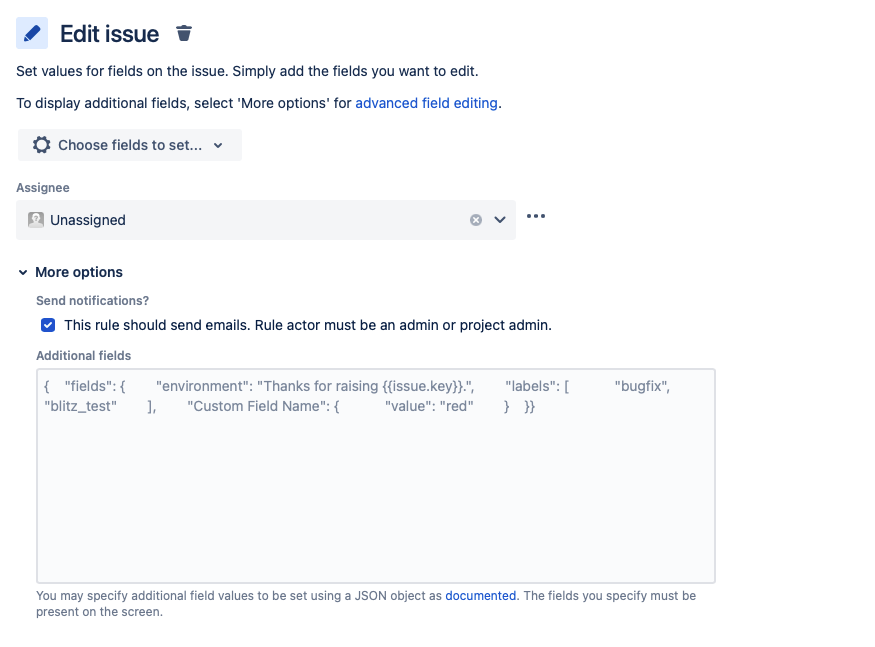Collapse the More options chevron
875x647 pixels.
23,272
